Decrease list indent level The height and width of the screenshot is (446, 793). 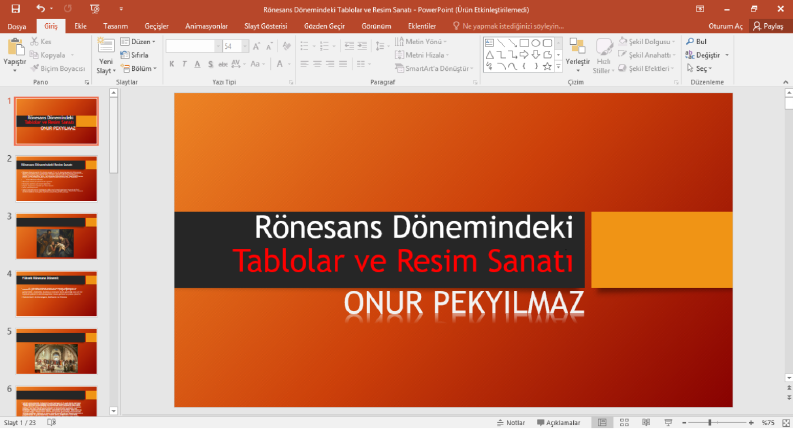349,46
